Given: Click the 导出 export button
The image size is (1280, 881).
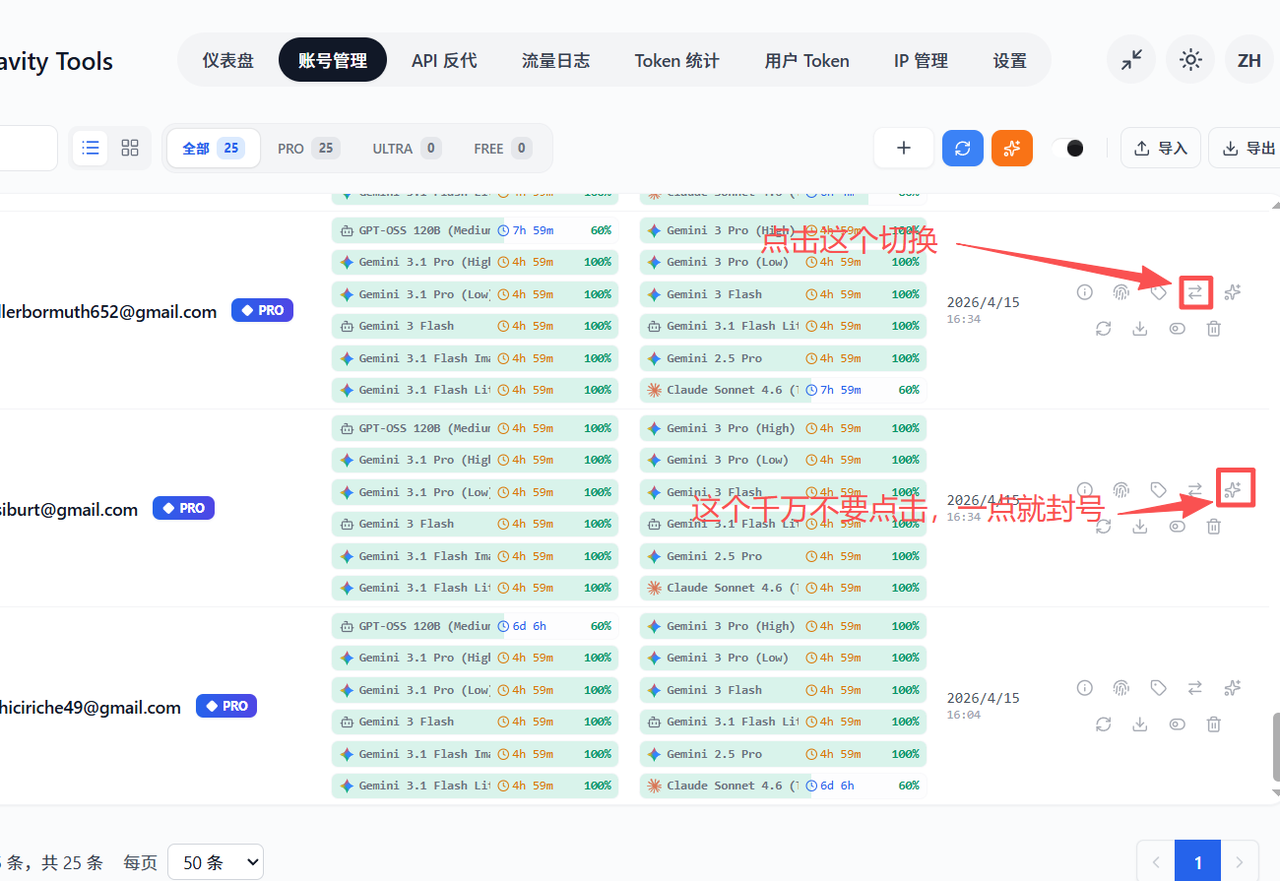Looking at the screenshot, I should click(1247, 148).
